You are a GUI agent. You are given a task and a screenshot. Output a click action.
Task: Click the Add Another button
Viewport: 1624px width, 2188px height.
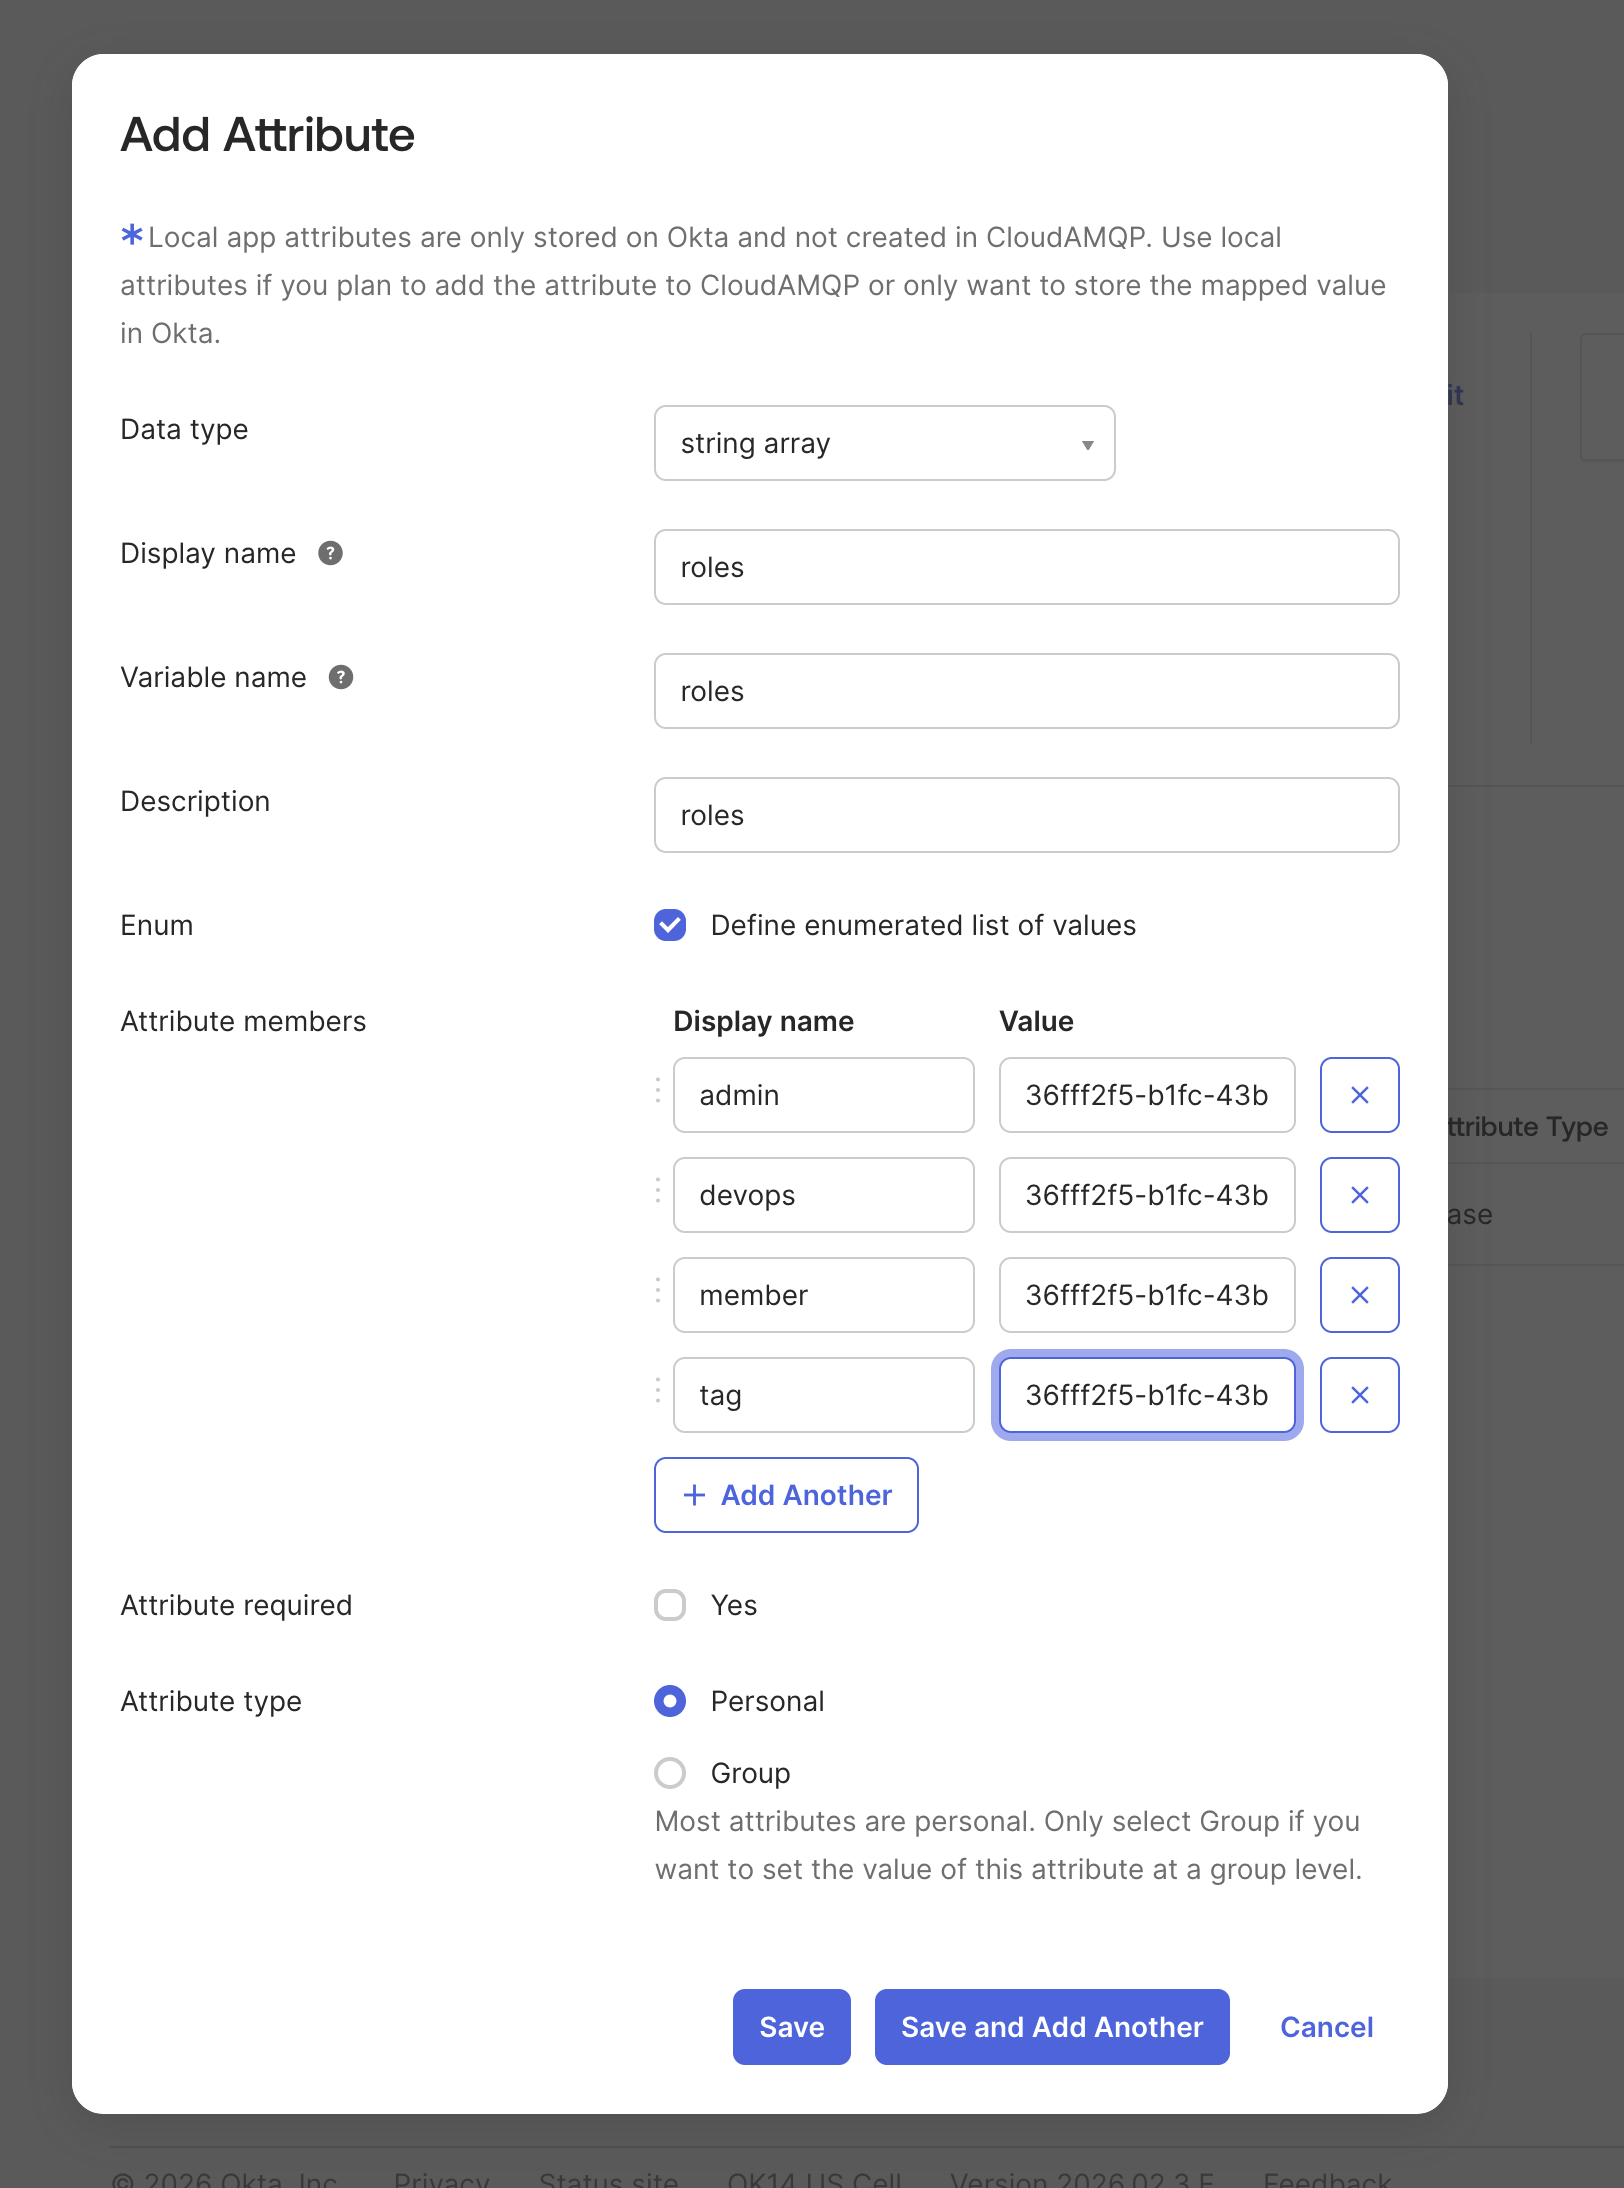tap(786, 1495)
